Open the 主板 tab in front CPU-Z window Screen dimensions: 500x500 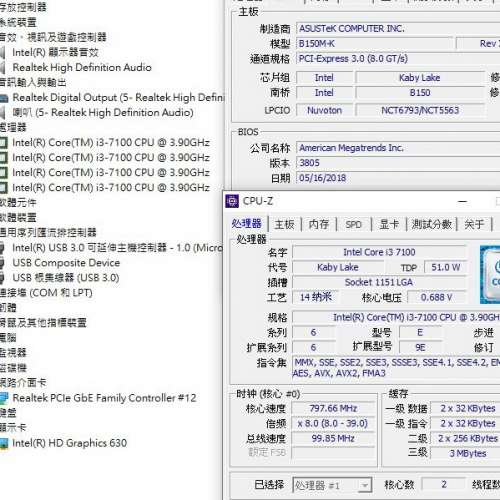point(284,224)
